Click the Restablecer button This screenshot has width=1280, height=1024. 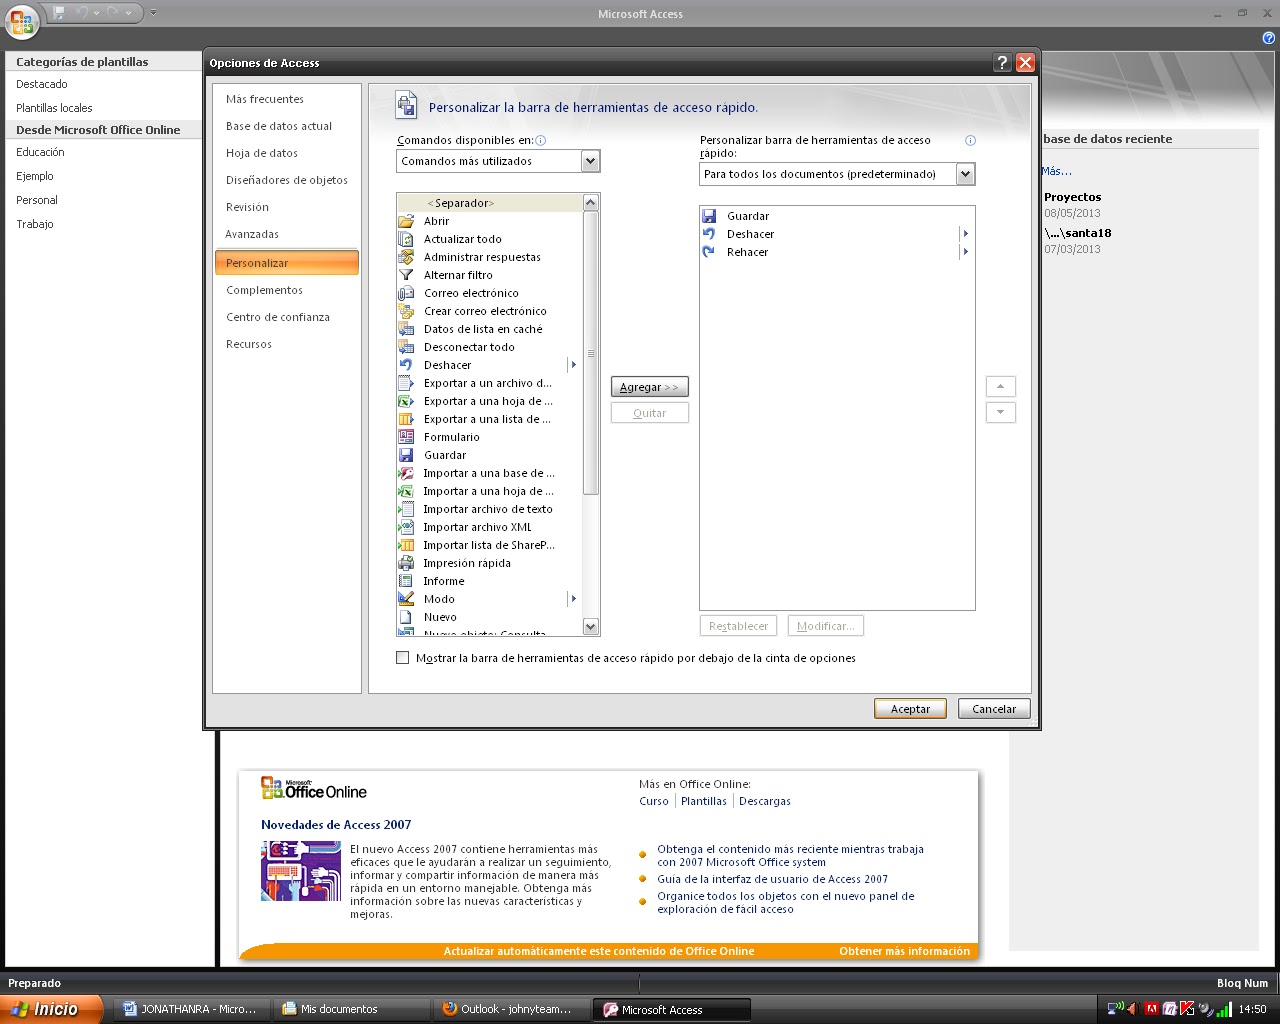coord(739,626)
